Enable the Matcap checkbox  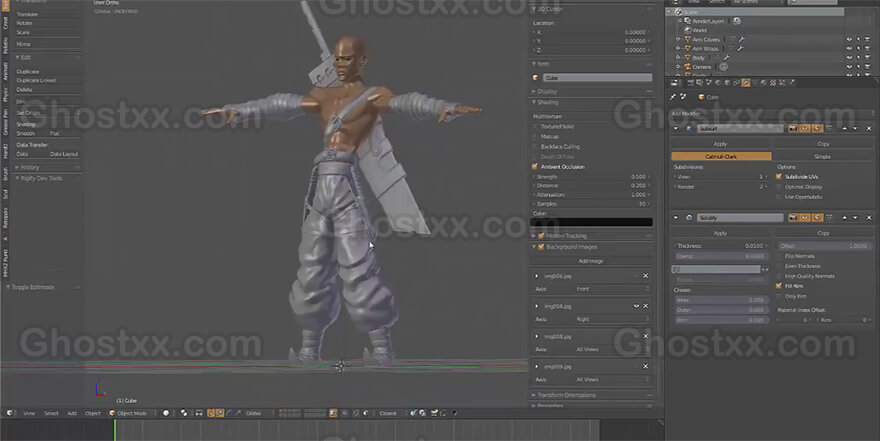[535, 136]
